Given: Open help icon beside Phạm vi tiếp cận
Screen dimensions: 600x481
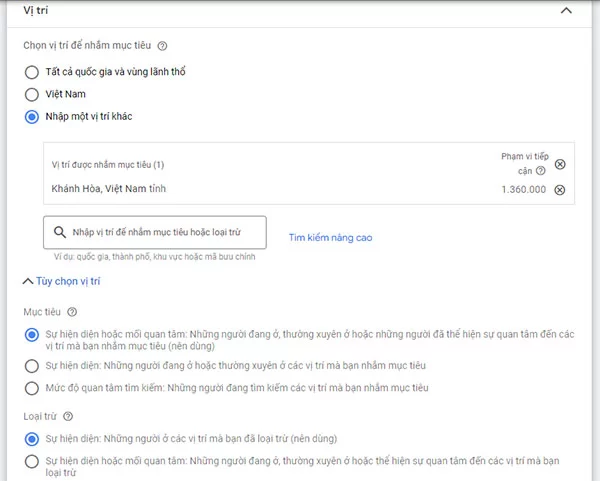Looking at the screenshot, I should point(540,171).
